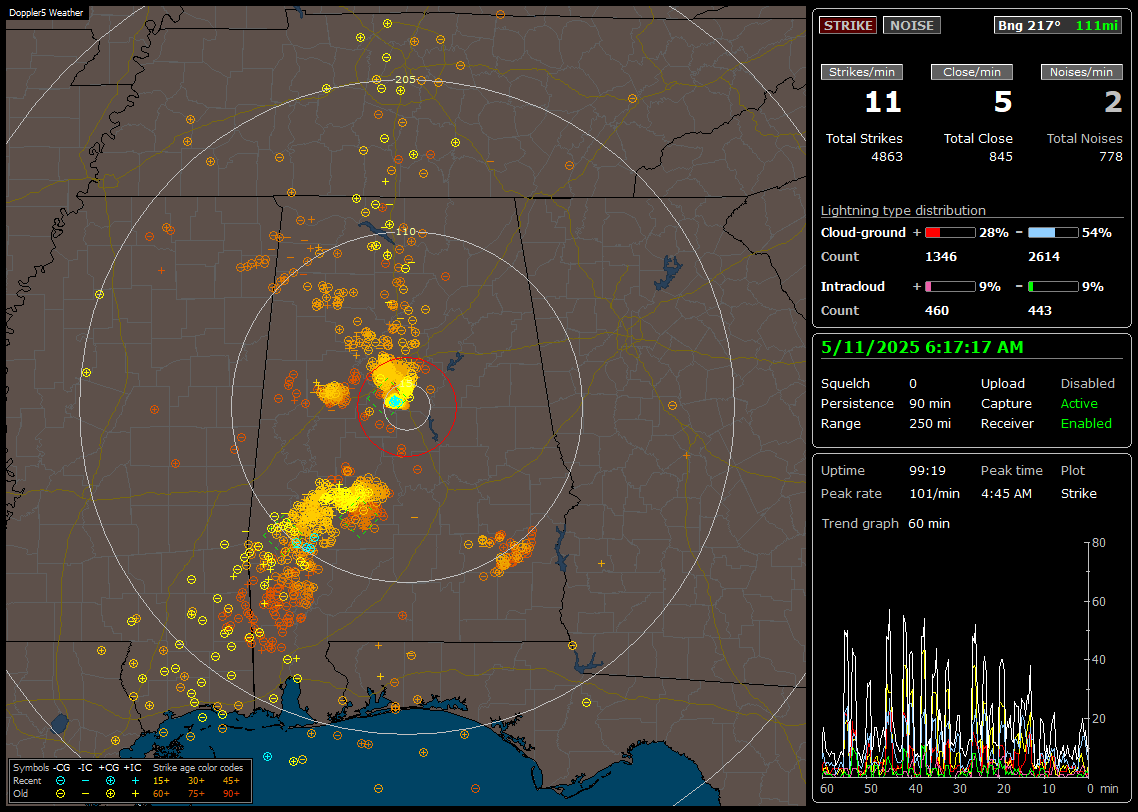This screenshot has height=812, width=1138.
Task: Click the Bng 217° 111mi bearing readout
Action: [x=1057, y=25]
